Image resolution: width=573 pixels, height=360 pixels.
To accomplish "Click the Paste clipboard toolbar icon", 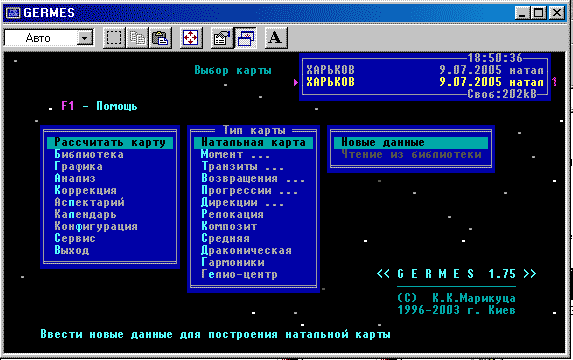I will [160, 38].
